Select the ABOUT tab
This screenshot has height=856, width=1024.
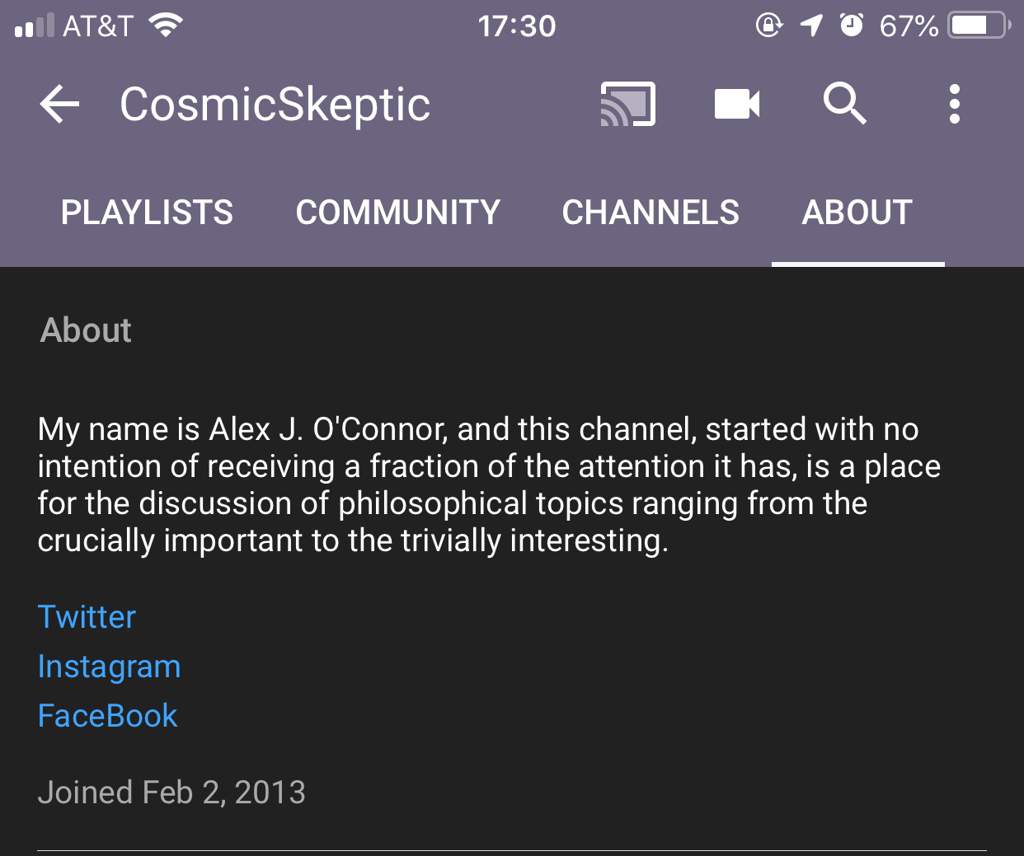[857, 212]
